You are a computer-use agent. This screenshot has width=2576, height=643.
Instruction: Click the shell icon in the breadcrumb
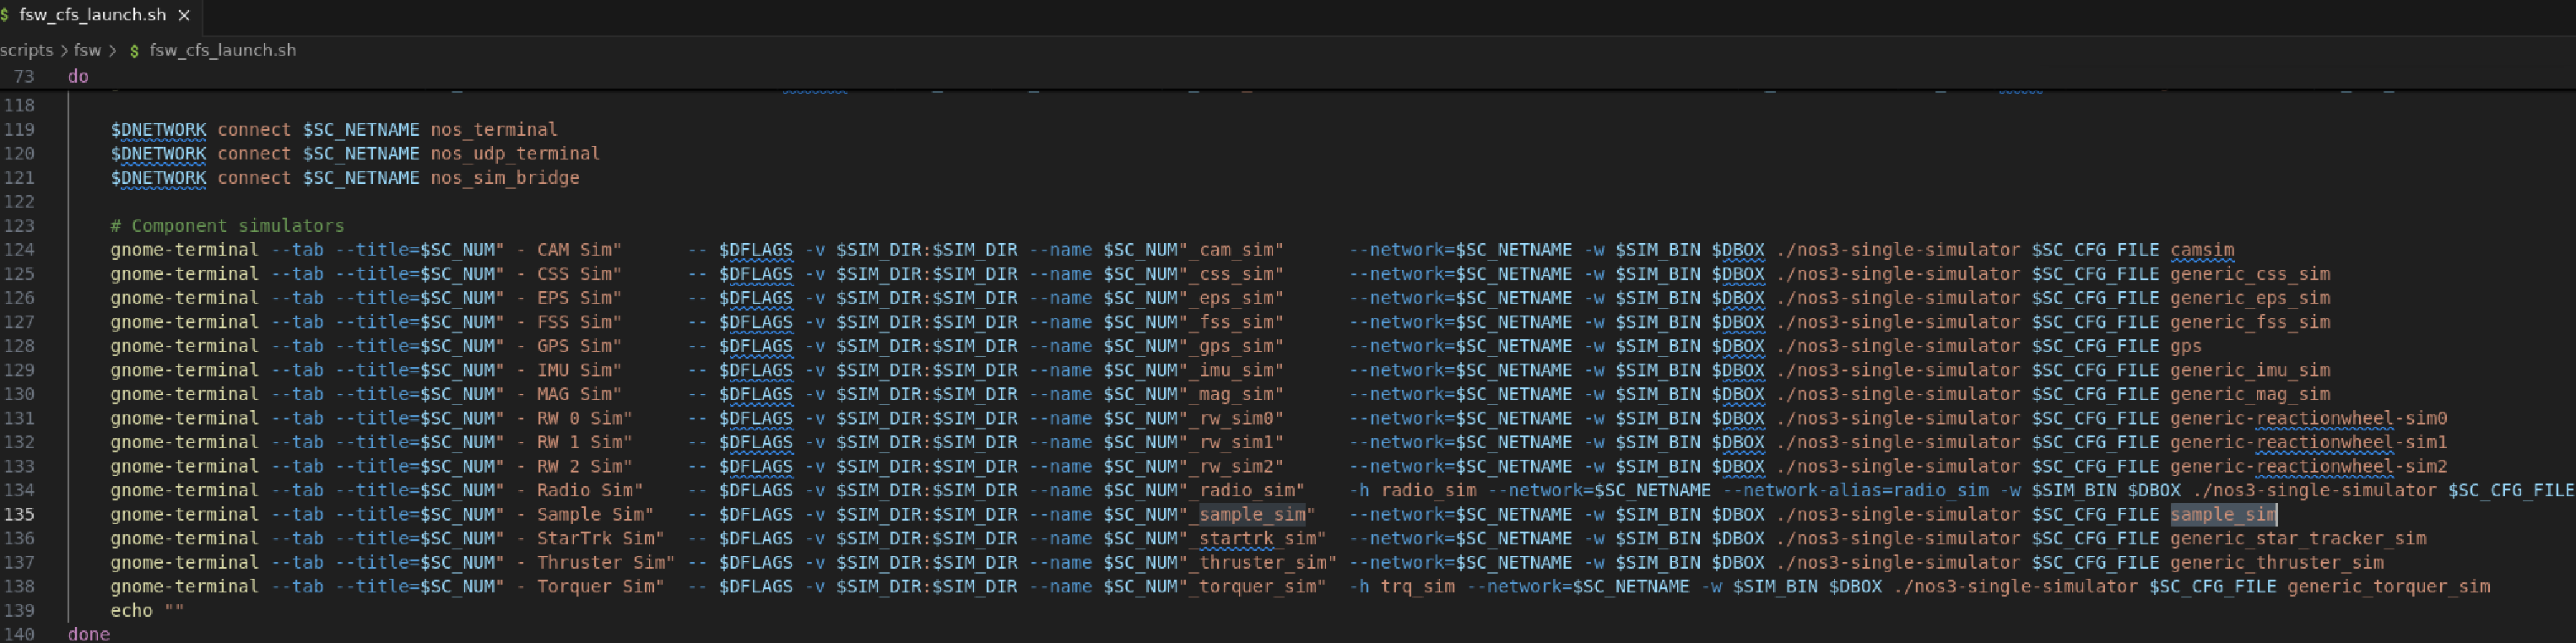[134, 50]
